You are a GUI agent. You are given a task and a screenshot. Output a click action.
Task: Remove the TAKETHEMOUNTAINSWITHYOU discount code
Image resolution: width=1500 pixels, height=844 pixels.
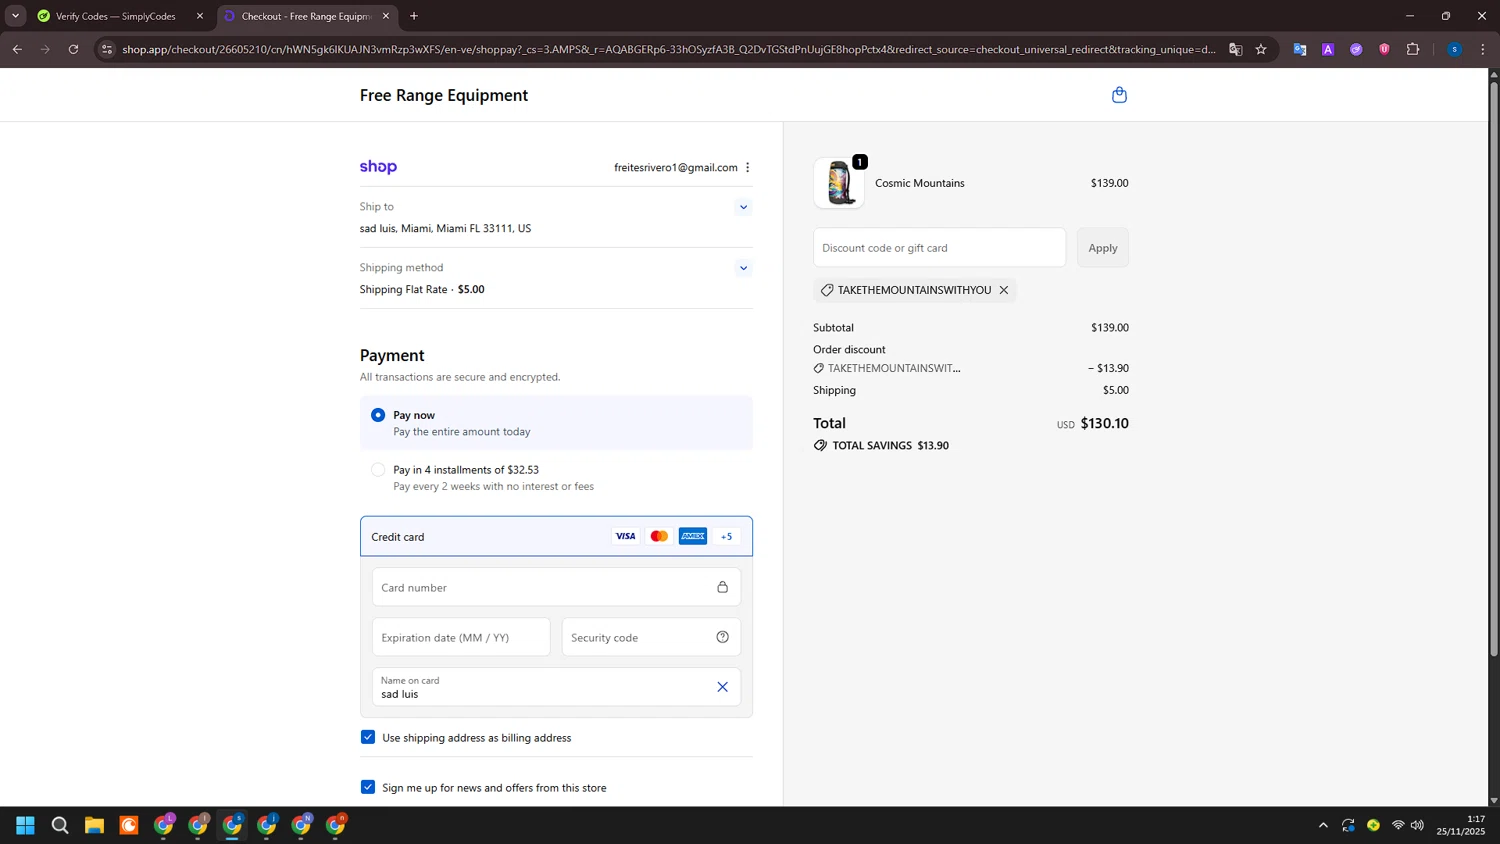(x=1003, y=290)
